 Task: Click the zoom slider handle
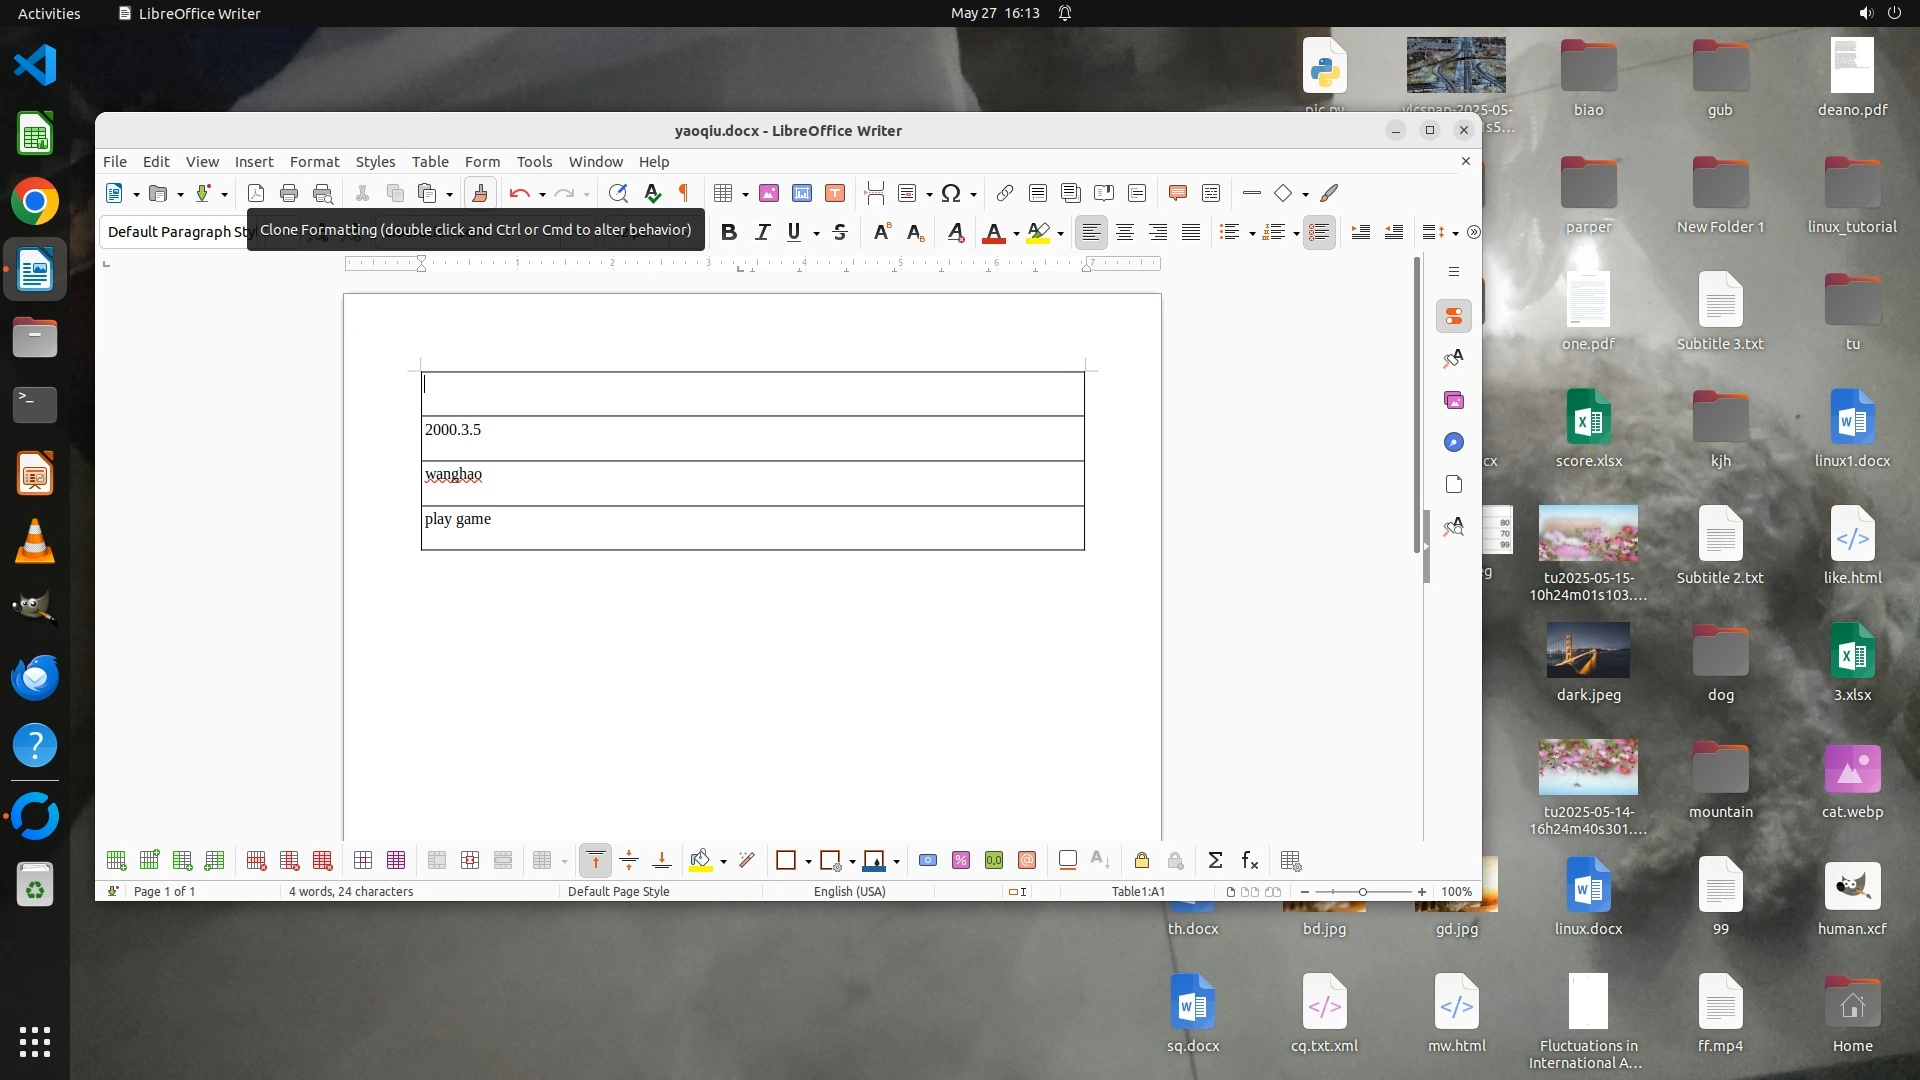pyautogui.click(x=1362, y=891)
